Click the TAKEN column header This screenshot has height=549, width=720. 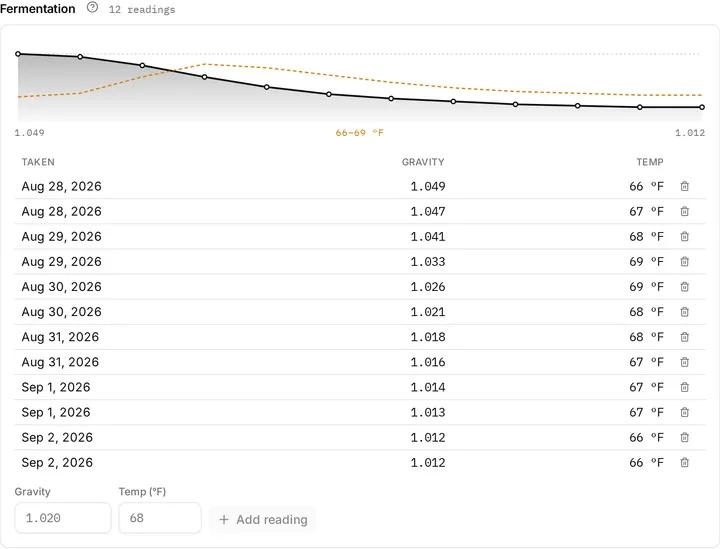point(38,162)
